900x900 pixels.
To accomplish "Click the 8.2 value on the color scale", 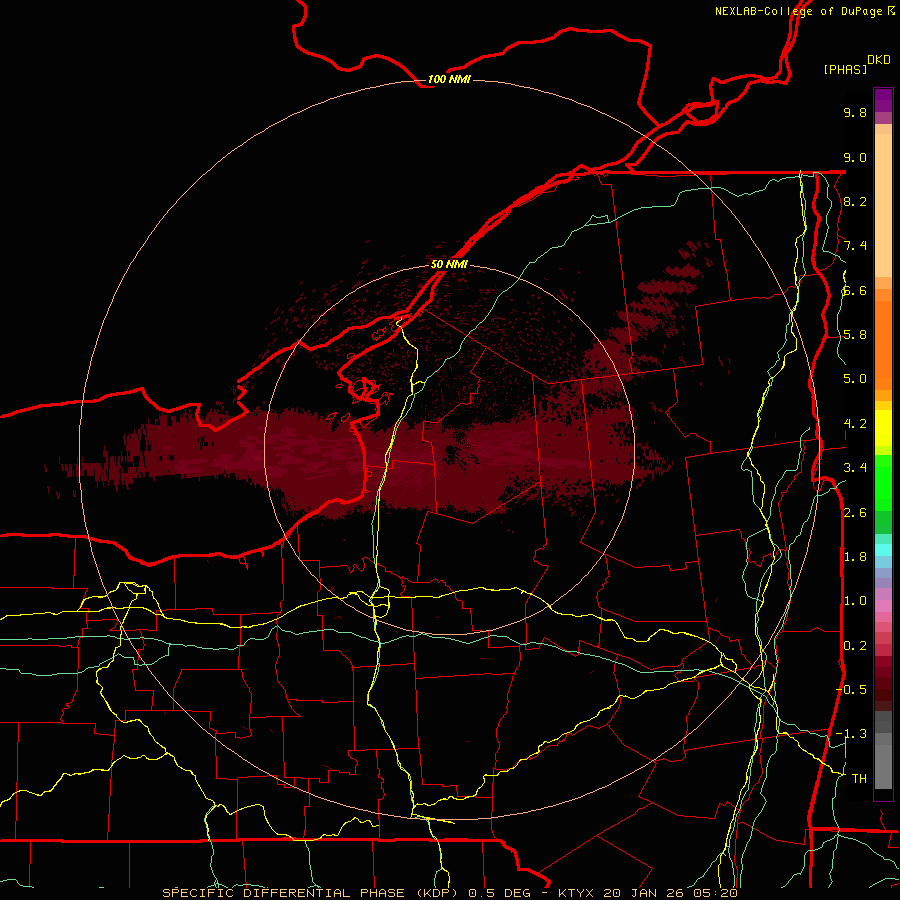I will (x=855, y=201).
